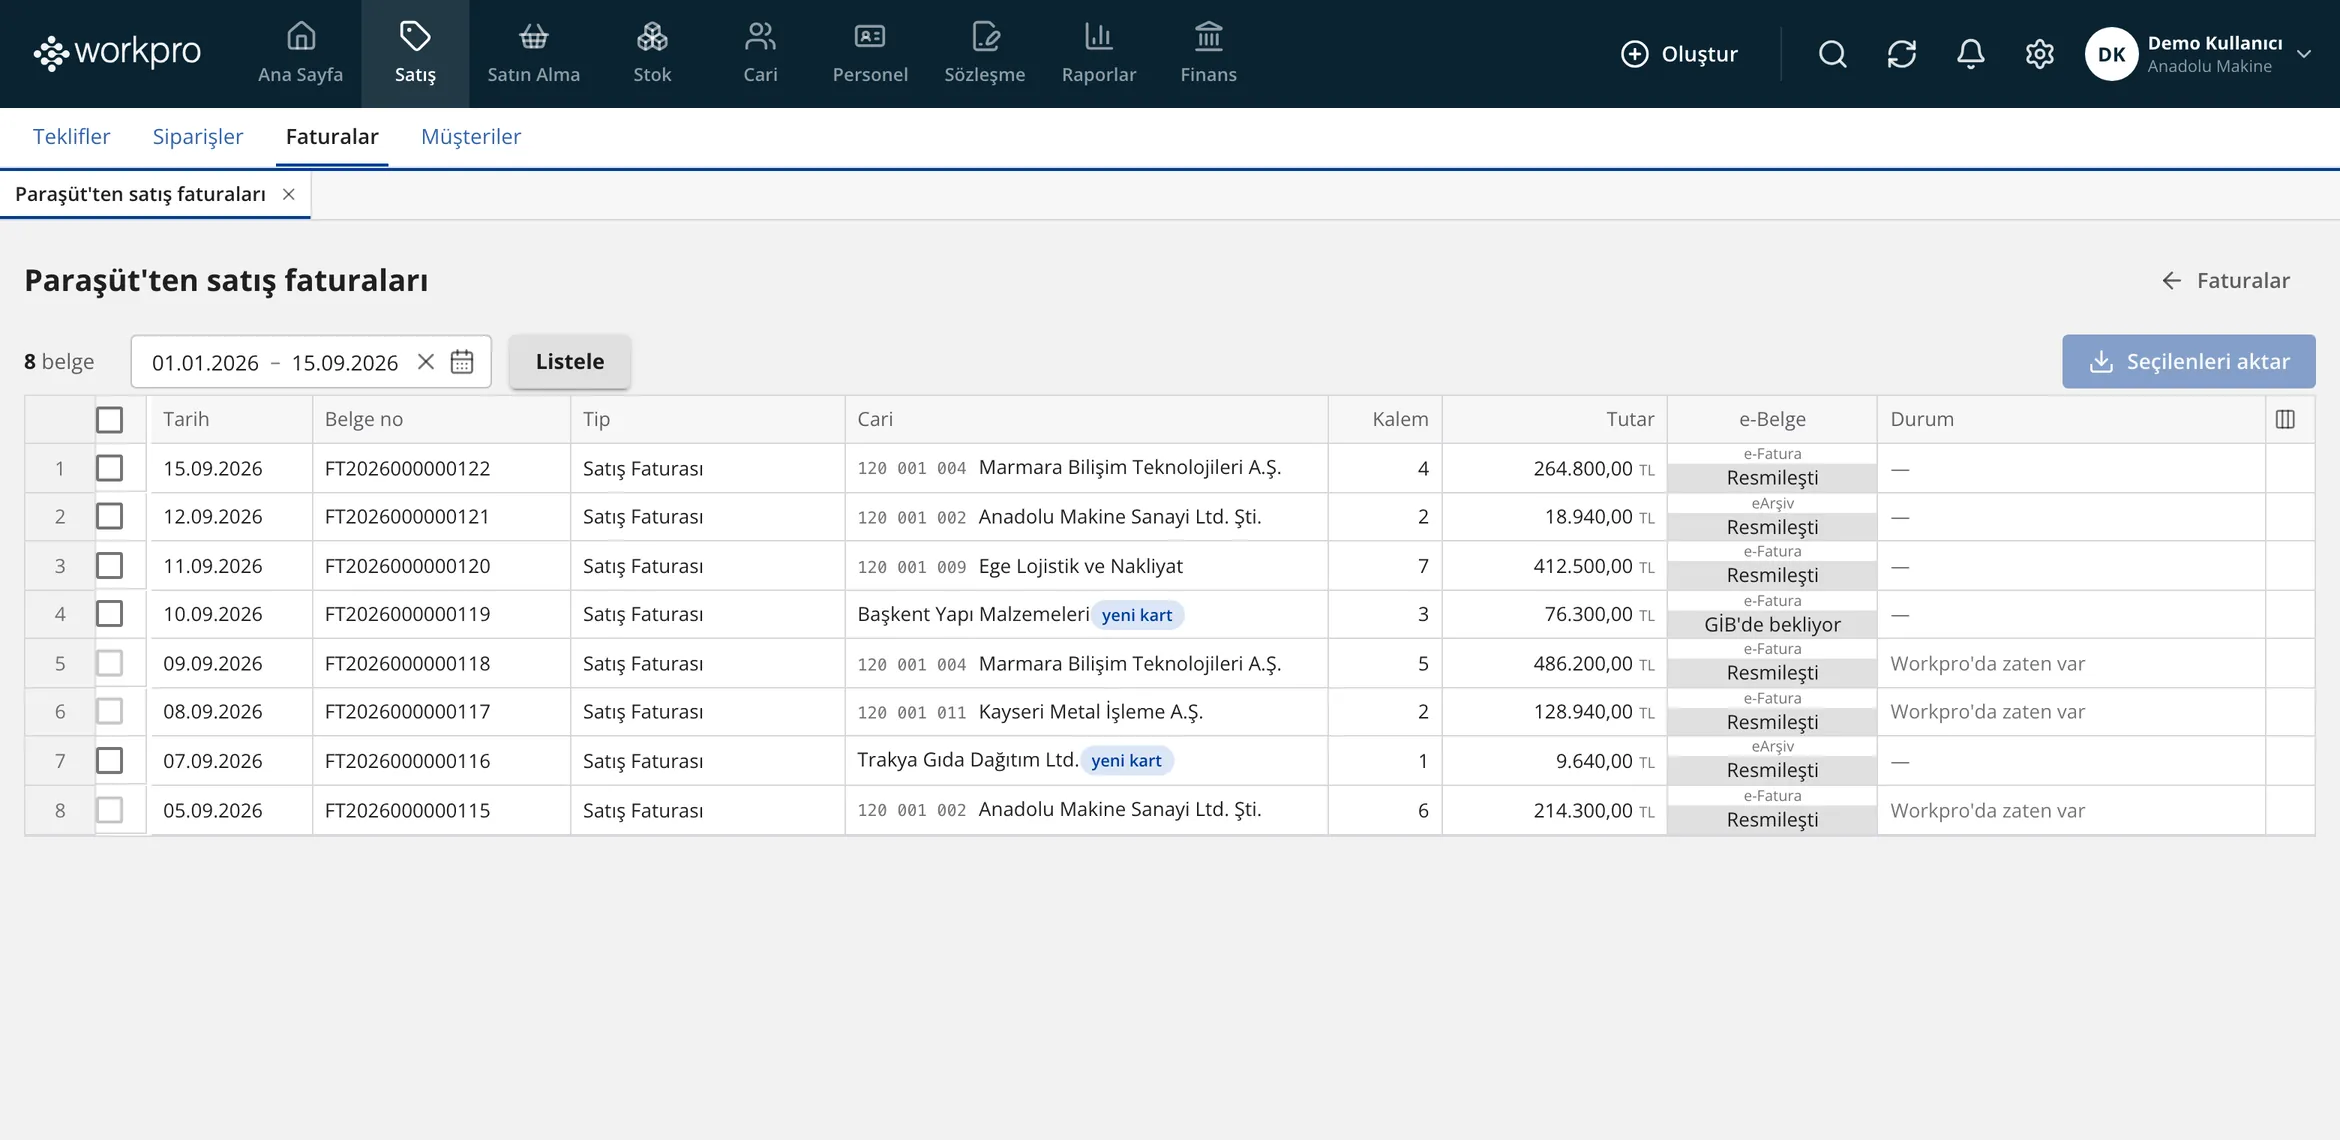Click the Tutar column header
2340x1140 pixels.
point(1554,419)
